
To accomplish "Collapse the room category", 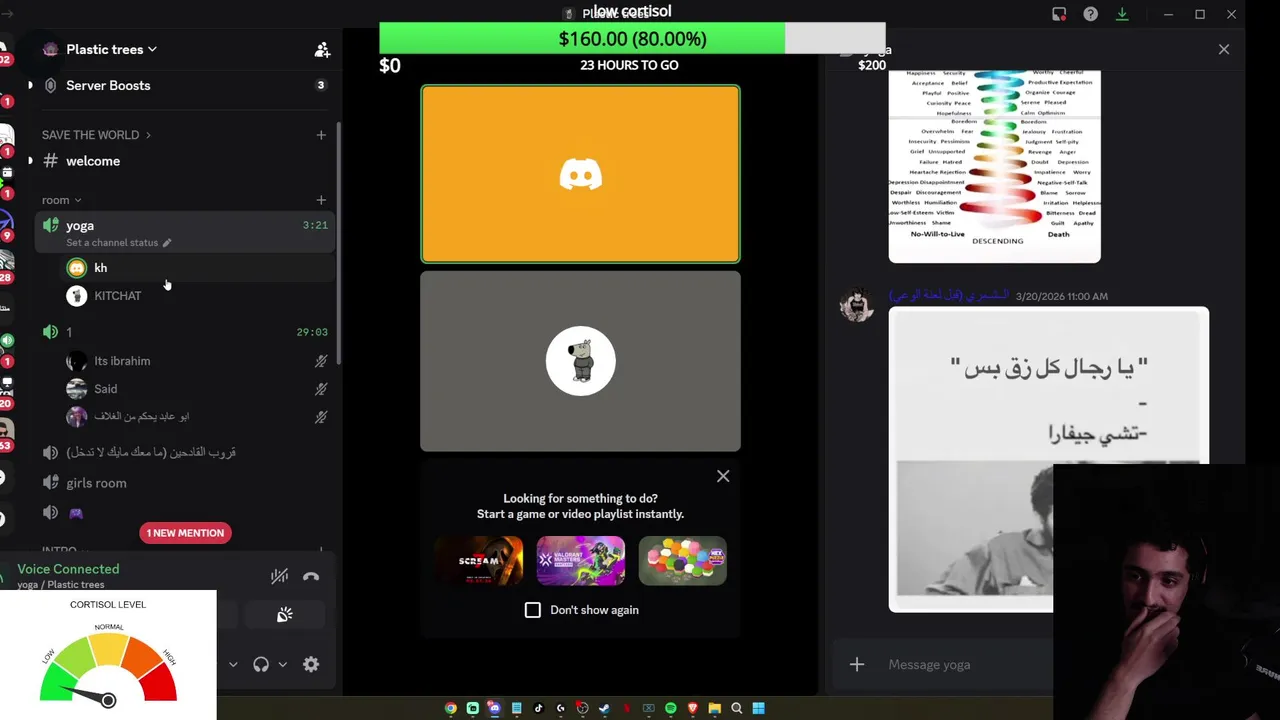I will coord(61,200).
